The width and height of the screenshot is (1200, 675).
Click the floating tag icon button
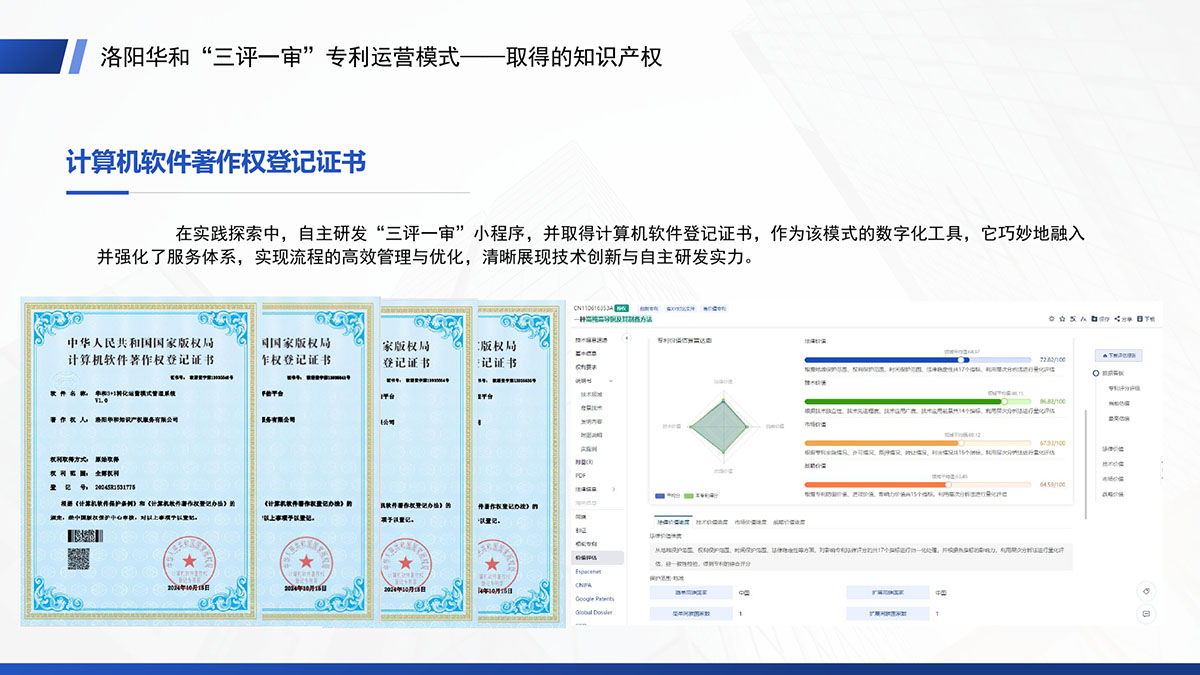[x=1146, y=590]
